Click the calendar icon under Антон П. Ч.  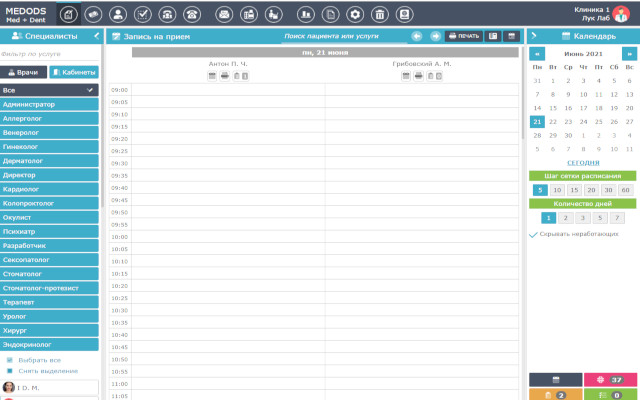tap(212, 76)
